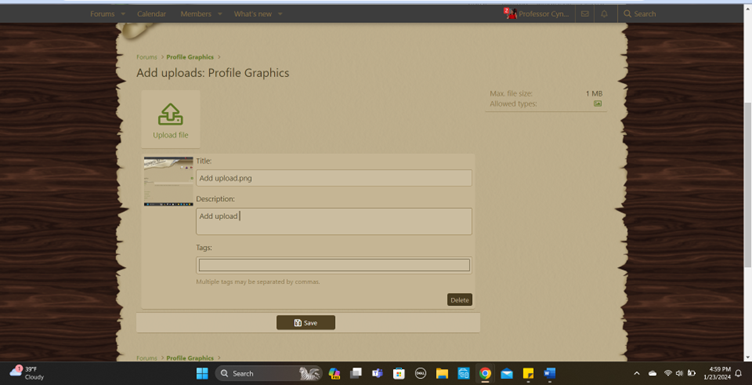Expand the What's new dropdown arrow
The image size is (752, 385).
coord(280,14)
